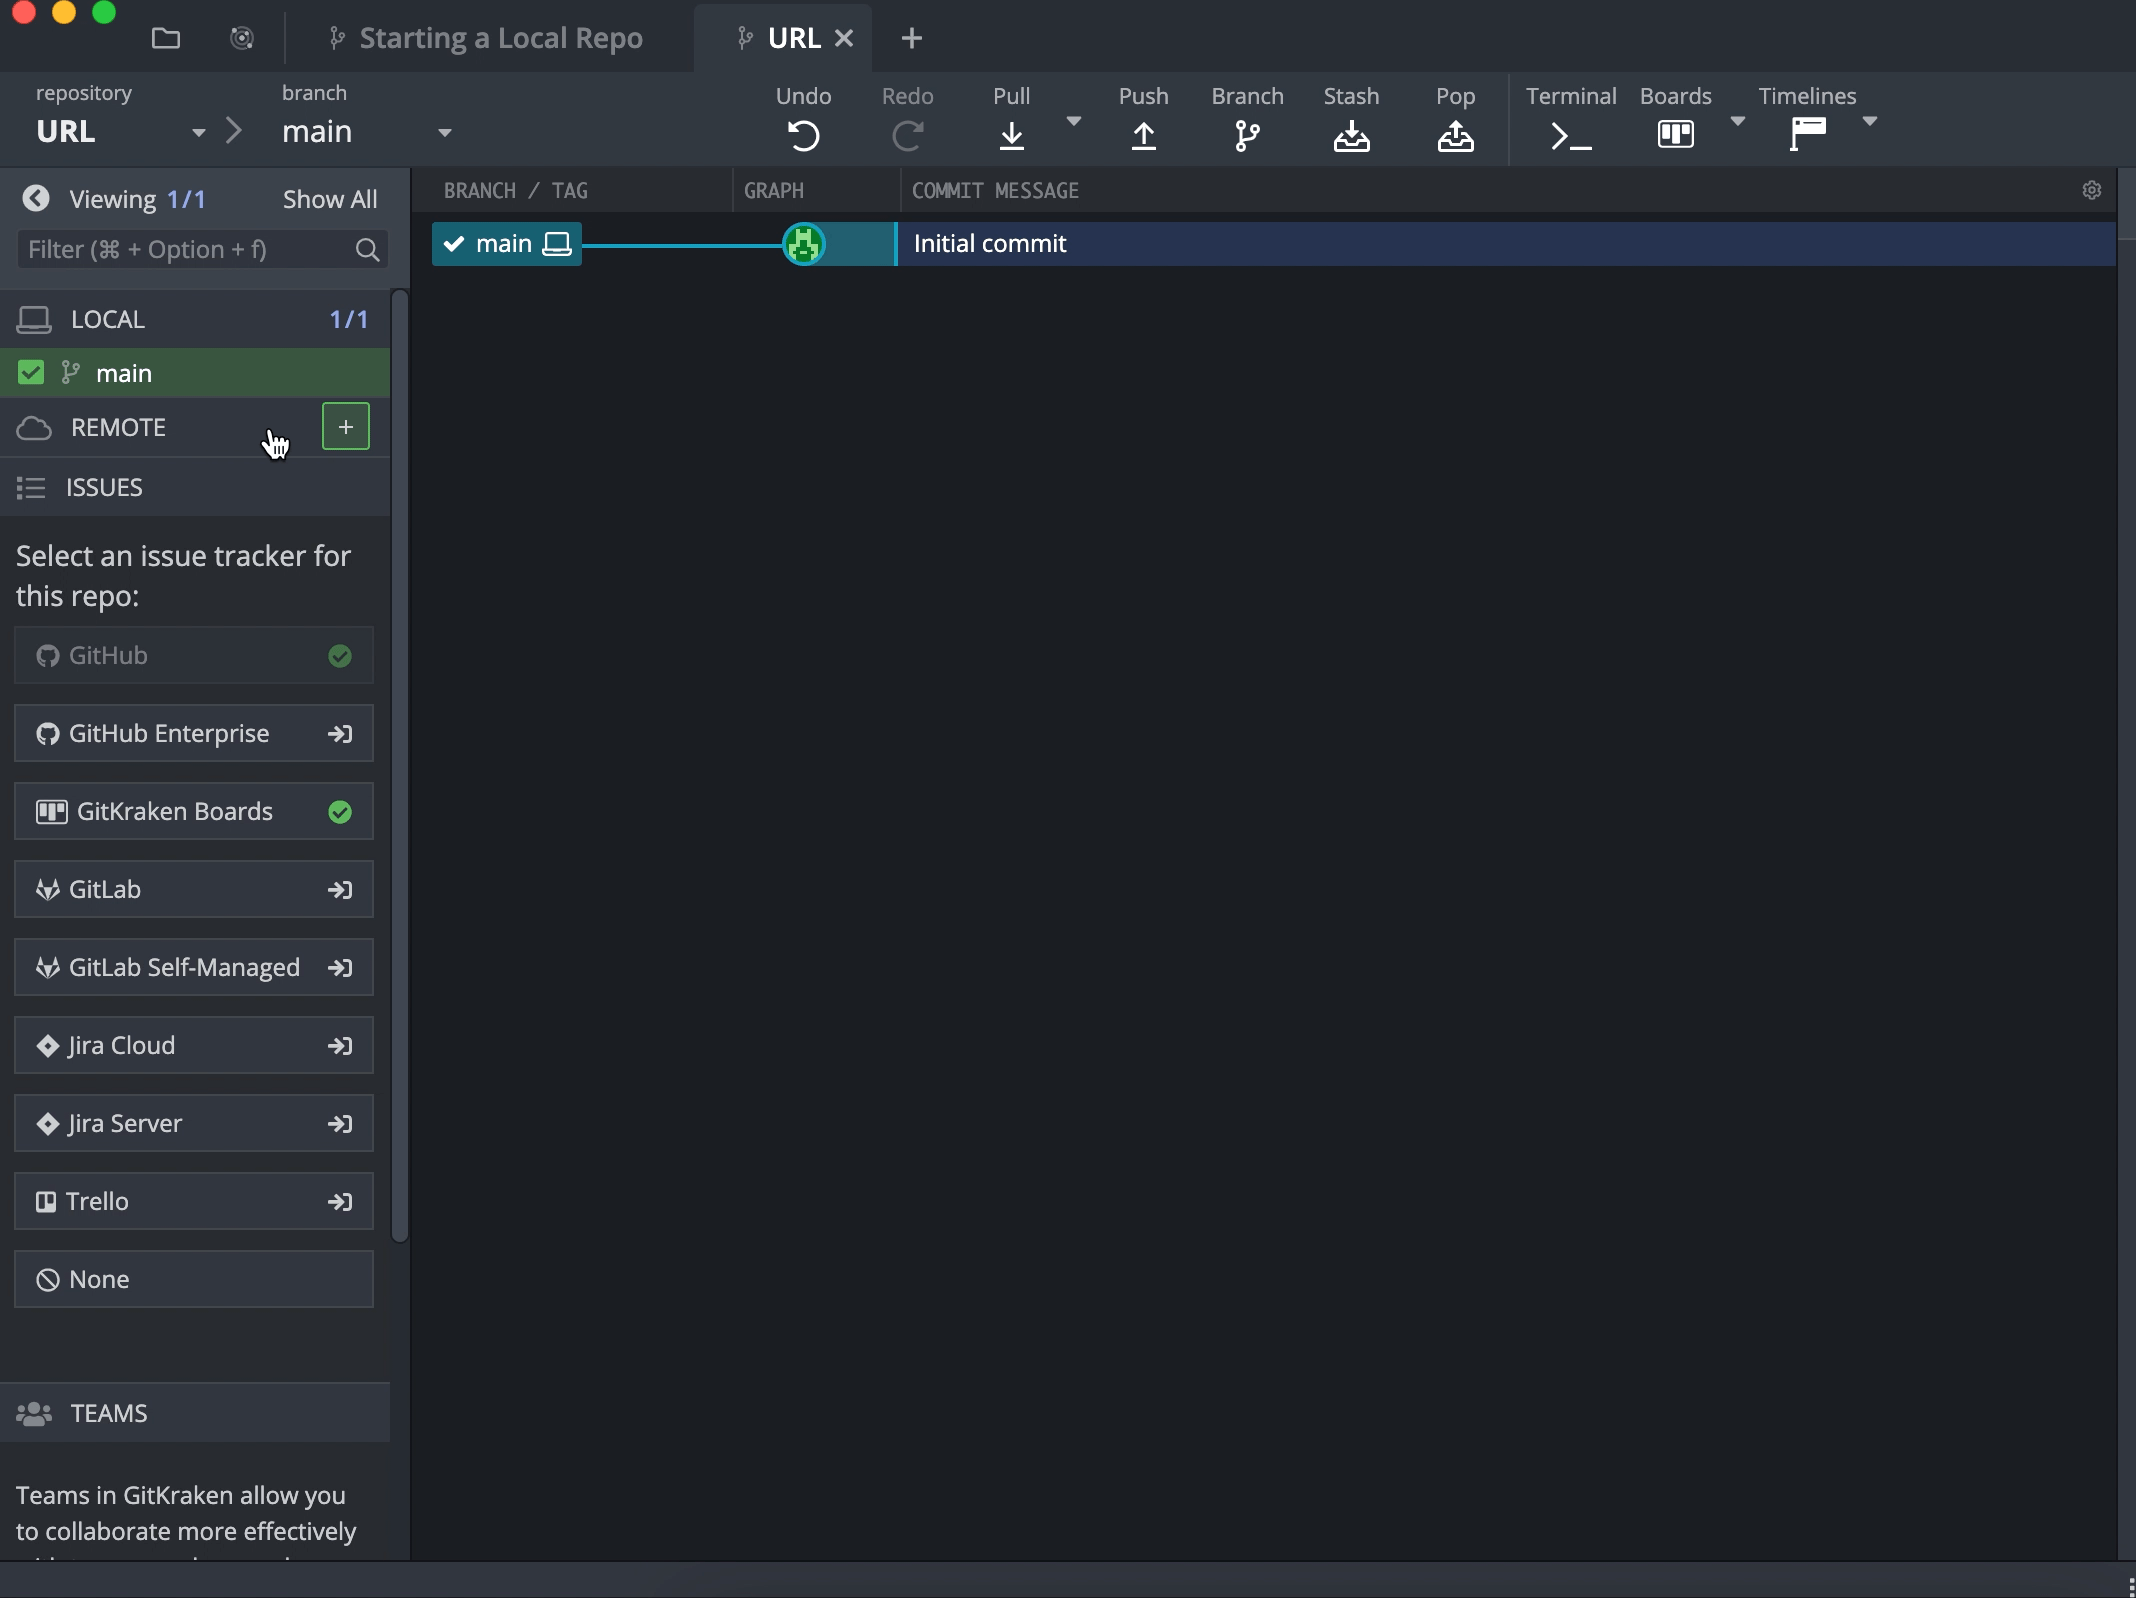Open the Terminal from the toolbar
The height and width of the screenshot is (1598, 2136).
point(1570,135)
